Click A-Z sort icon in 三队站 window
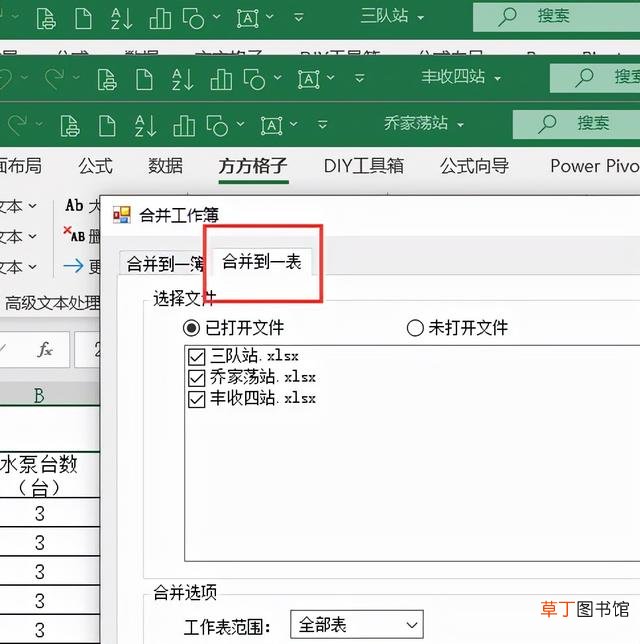This screenshot has height=644, width=640. pos(122,18)
